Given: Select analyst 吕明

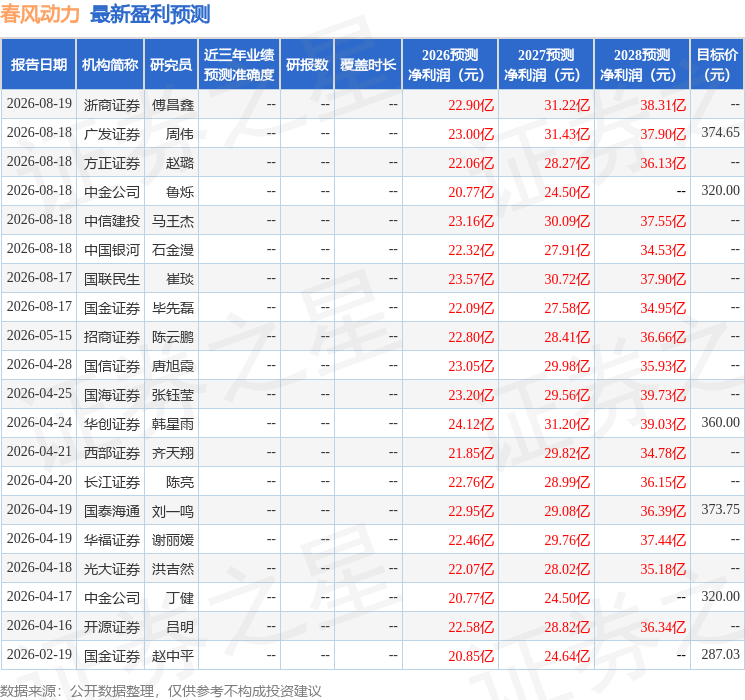Looking at the screenshot, I should point(180,627).
